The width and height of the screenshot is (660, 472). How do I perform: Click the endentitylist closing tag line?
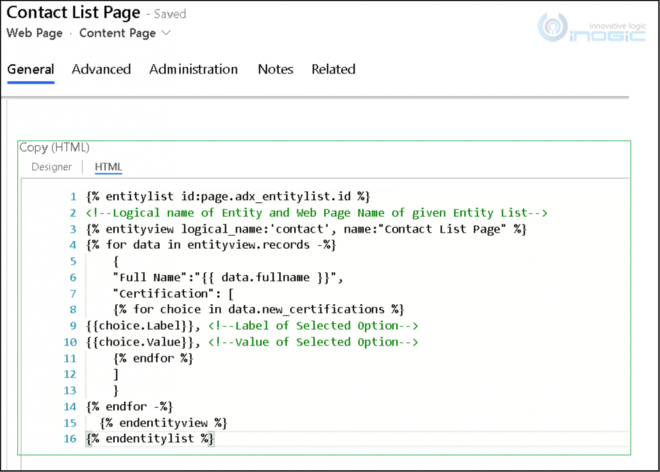pyautogui.click(x=150, y=439)
